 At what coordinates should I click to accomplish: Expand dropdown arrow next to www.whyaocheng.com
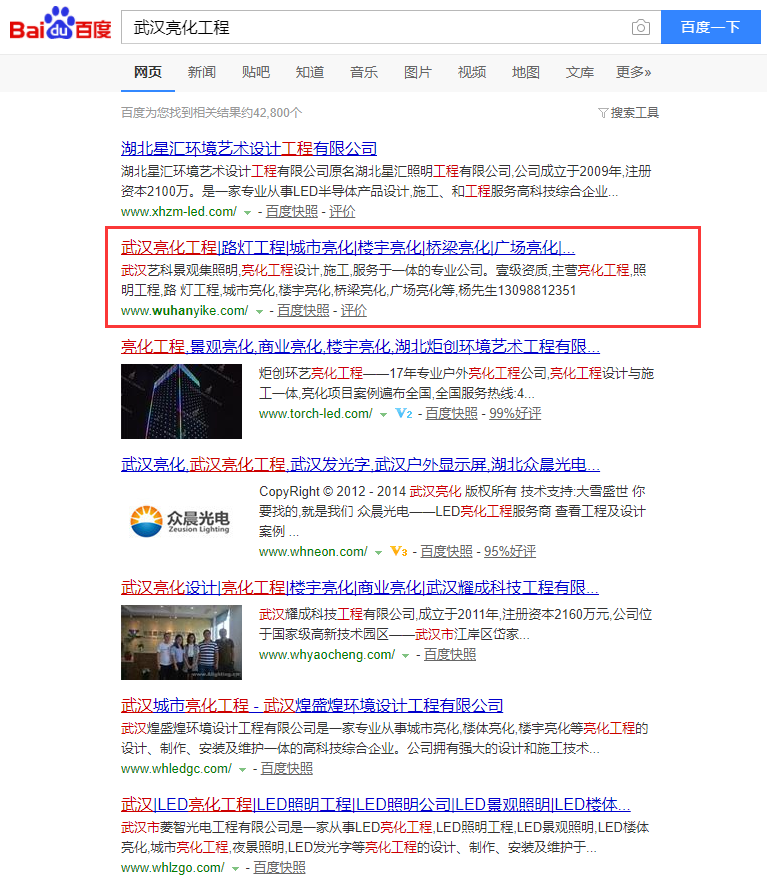coord(405,656)
